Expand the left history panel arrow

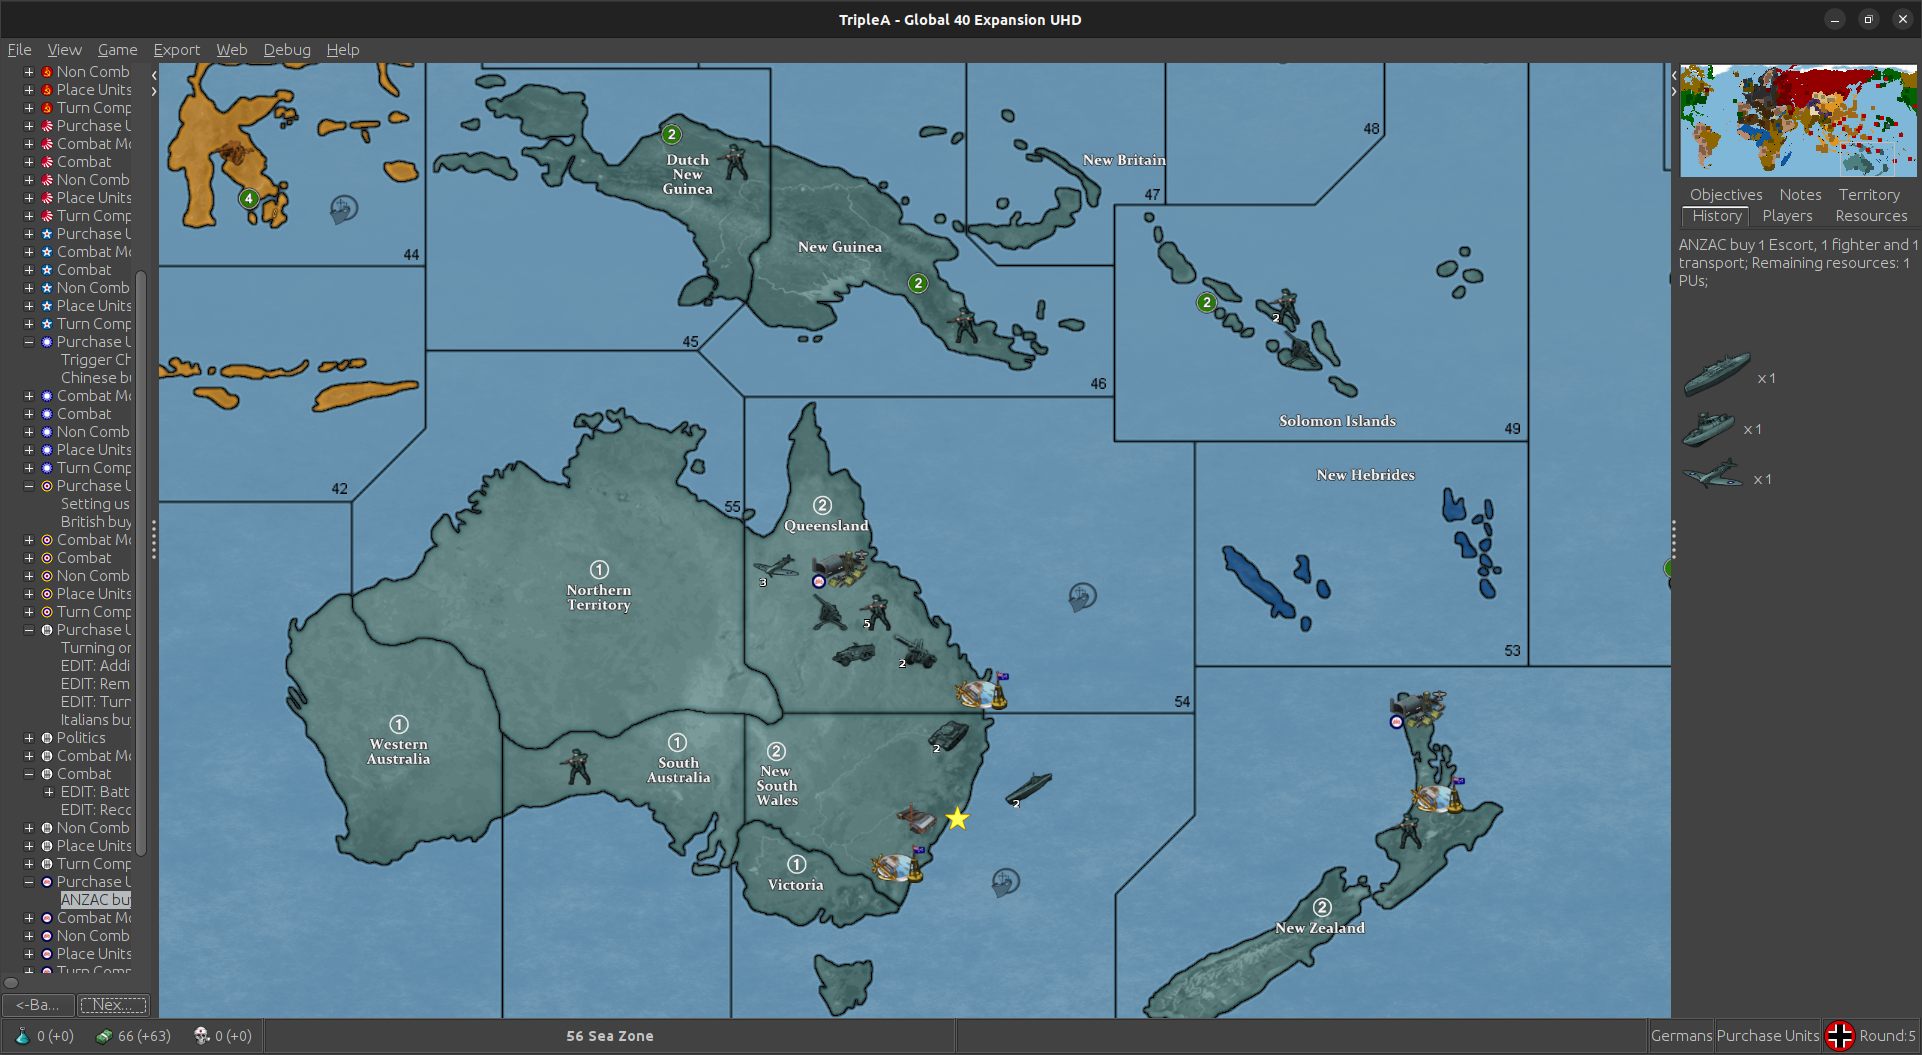(153, 91)
